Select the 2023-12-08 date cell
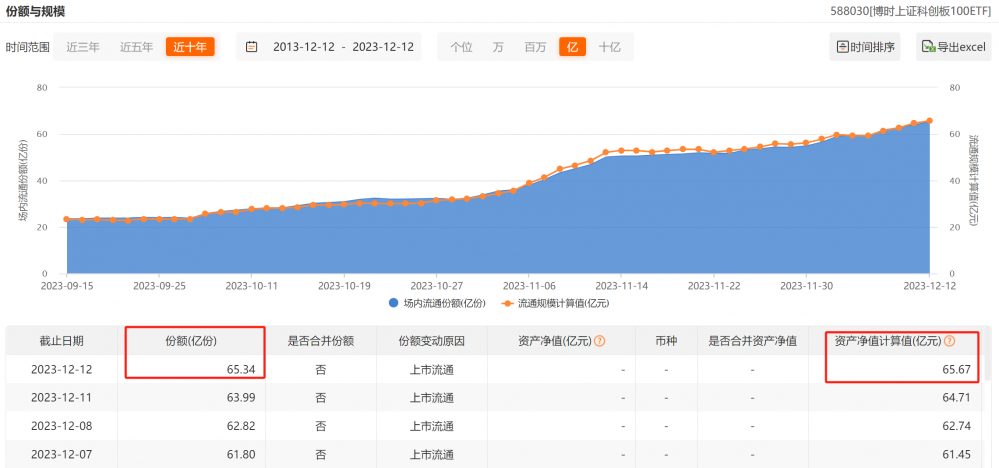This screenshot has width=999, height=468. pyautogui.click(x=61, y=426)
